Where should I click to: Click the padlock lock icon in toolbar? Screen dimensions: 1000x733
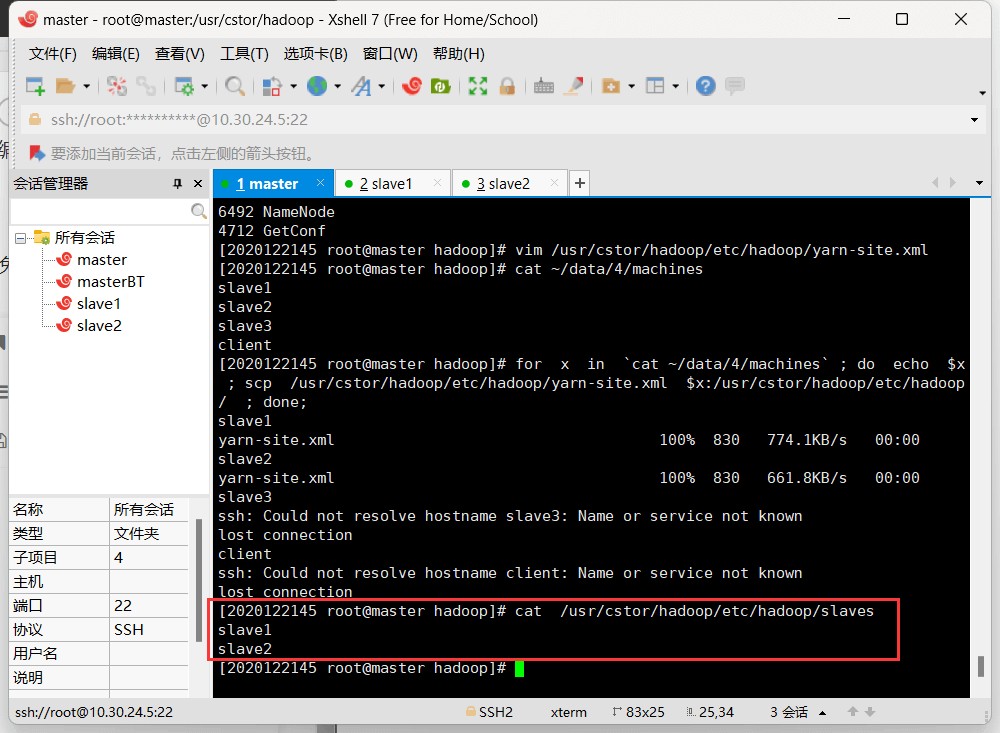click(507, 86)
